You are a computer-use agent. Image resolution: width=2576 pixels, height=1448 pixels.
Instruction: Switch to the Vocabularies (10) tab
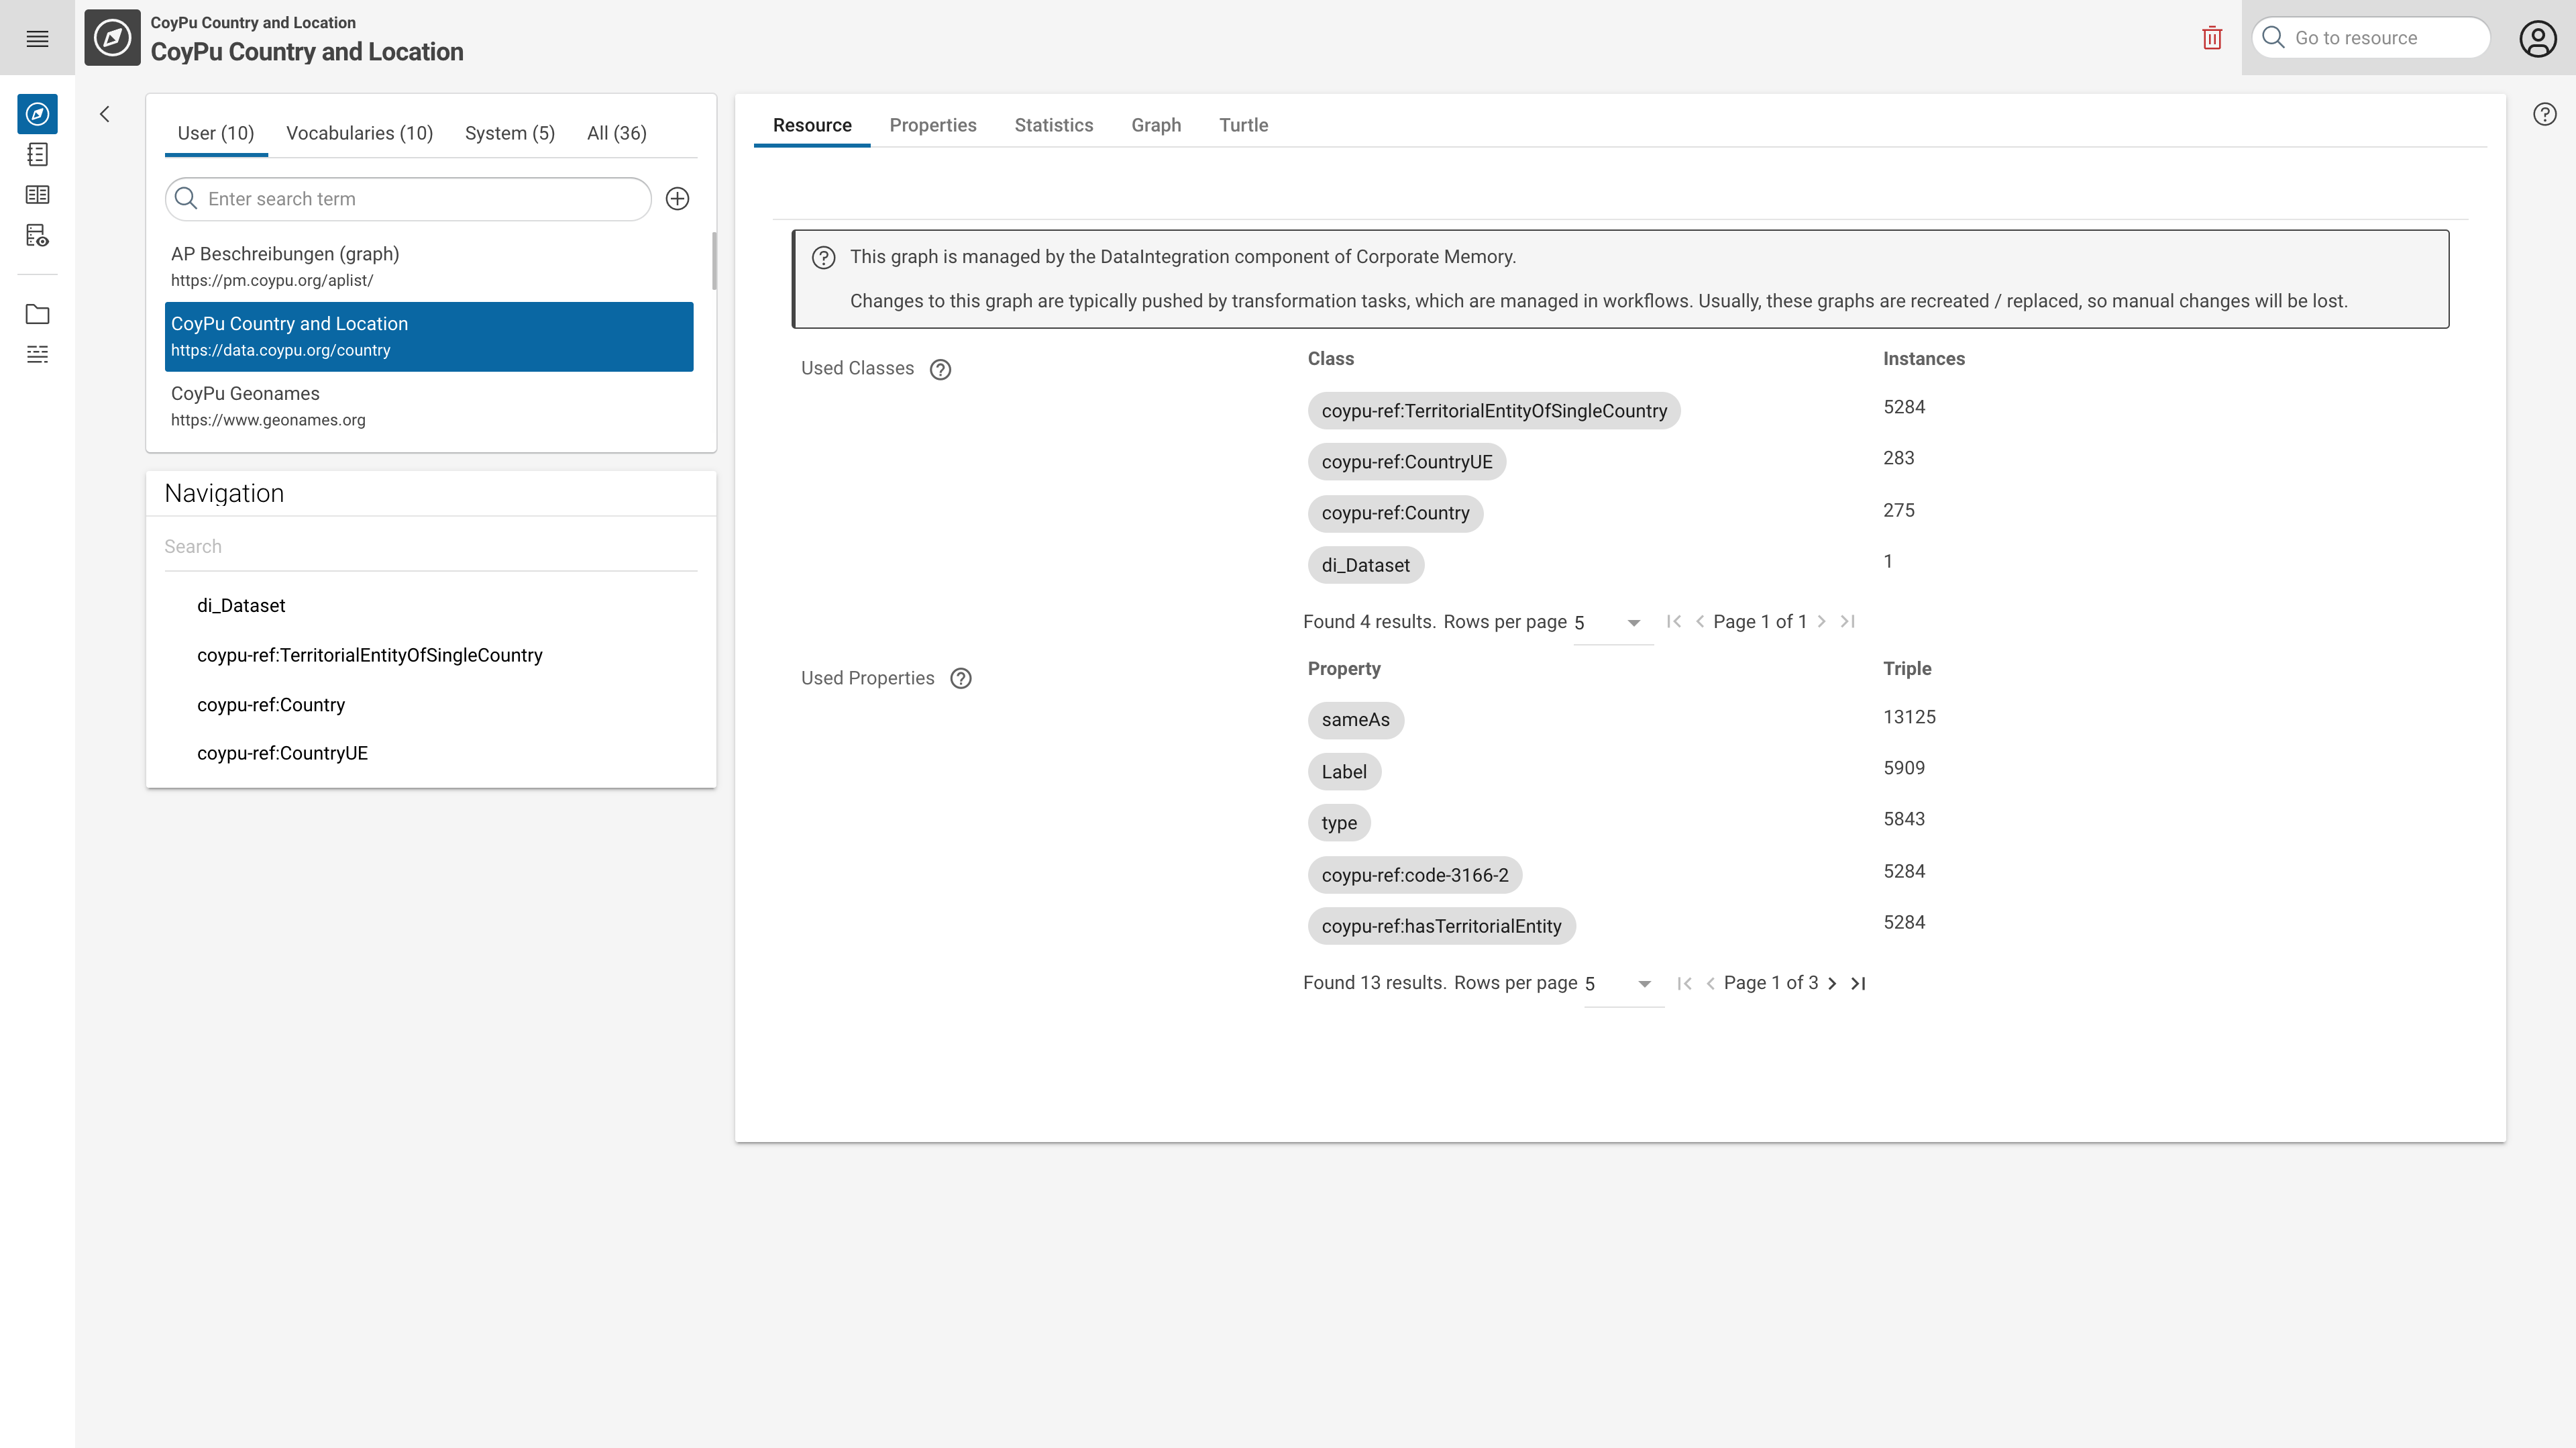(359, 132)
